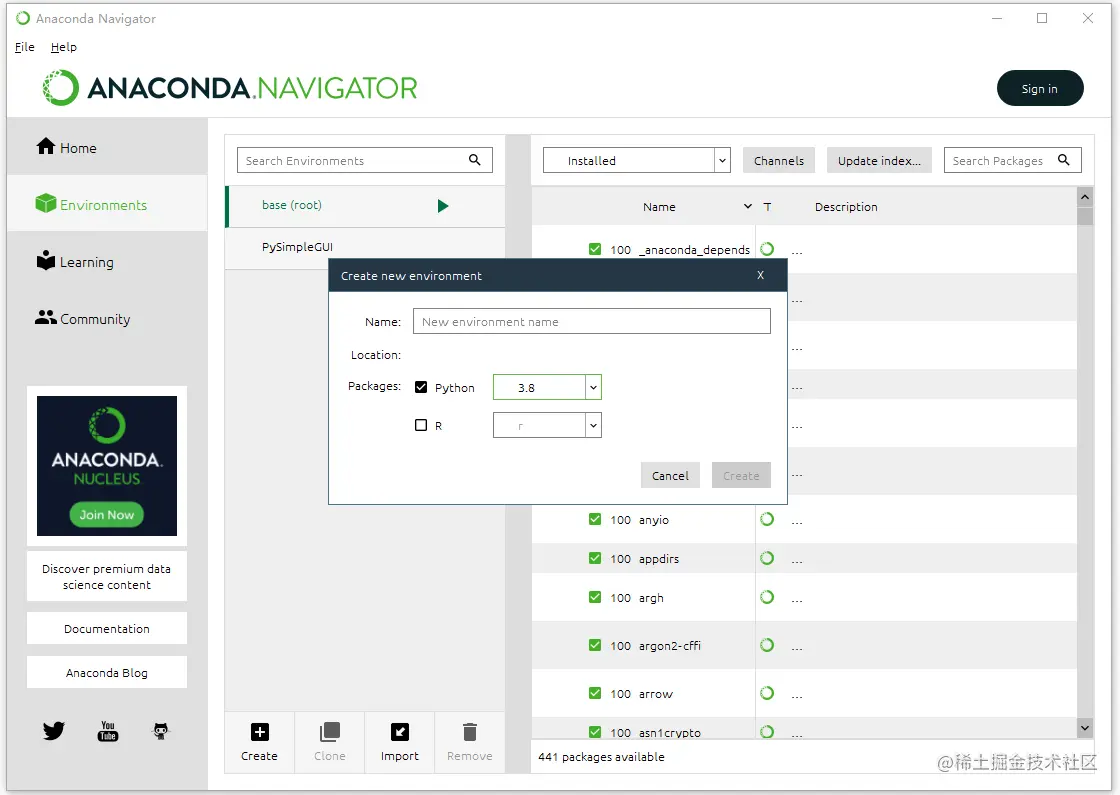Screen dimensions: 1120x795
Task: Open the Documentation link
Action: click(107, 629)
